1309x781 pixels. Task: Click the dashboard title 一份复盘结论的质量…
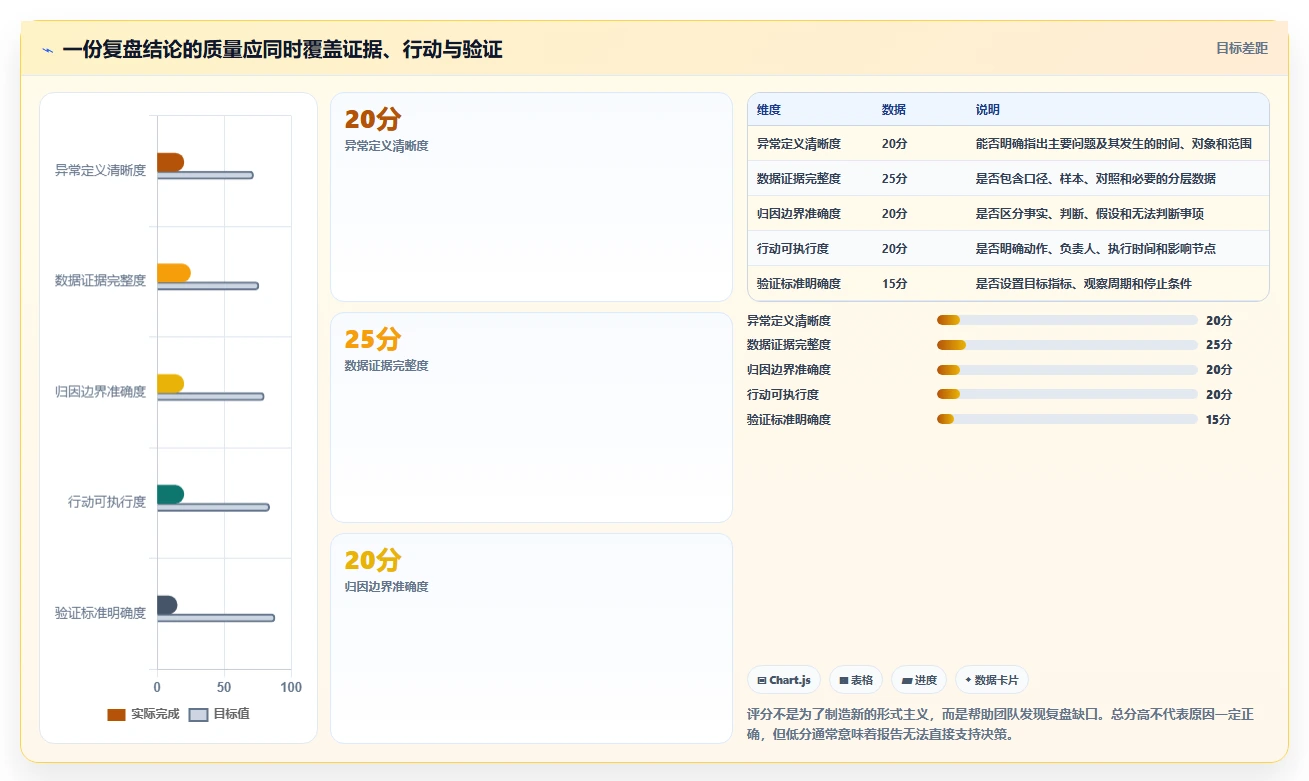click(282, 49)
